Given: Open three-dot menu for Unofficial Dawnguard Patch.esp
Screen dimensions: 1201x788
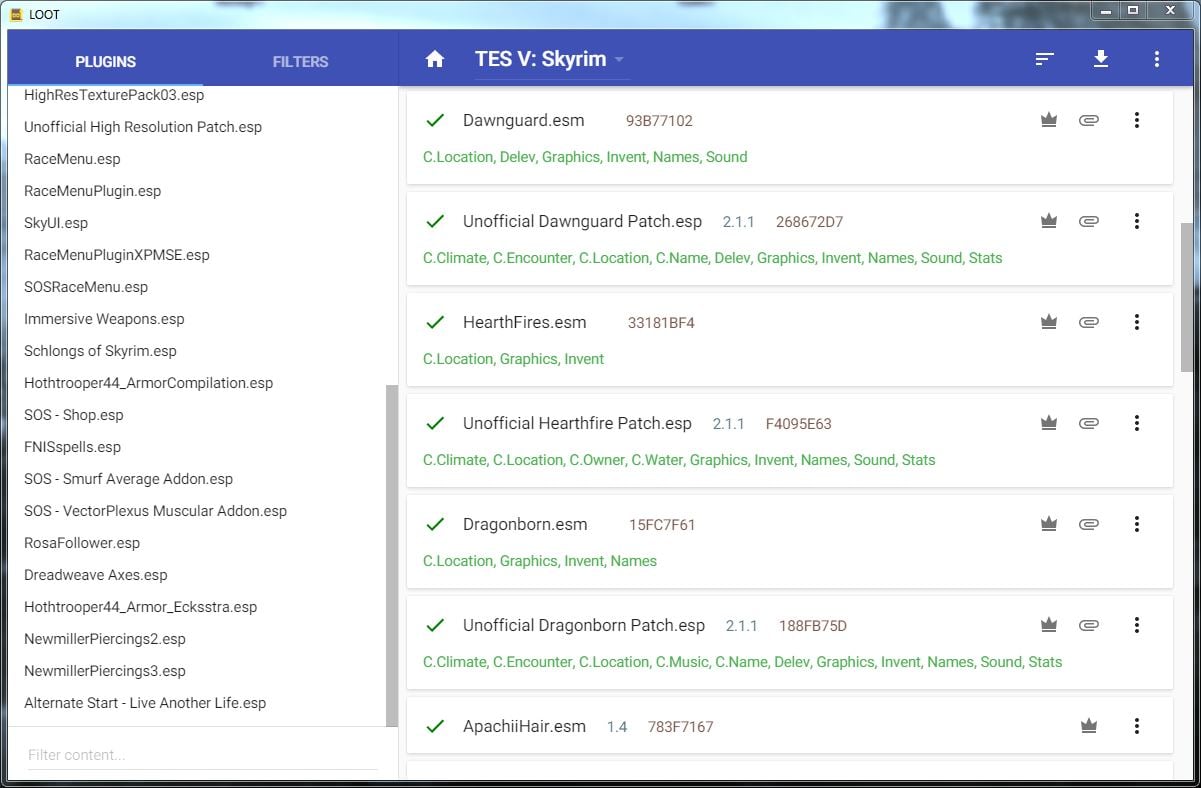Looking at the screenshot, I should (x=1137, y=221).
